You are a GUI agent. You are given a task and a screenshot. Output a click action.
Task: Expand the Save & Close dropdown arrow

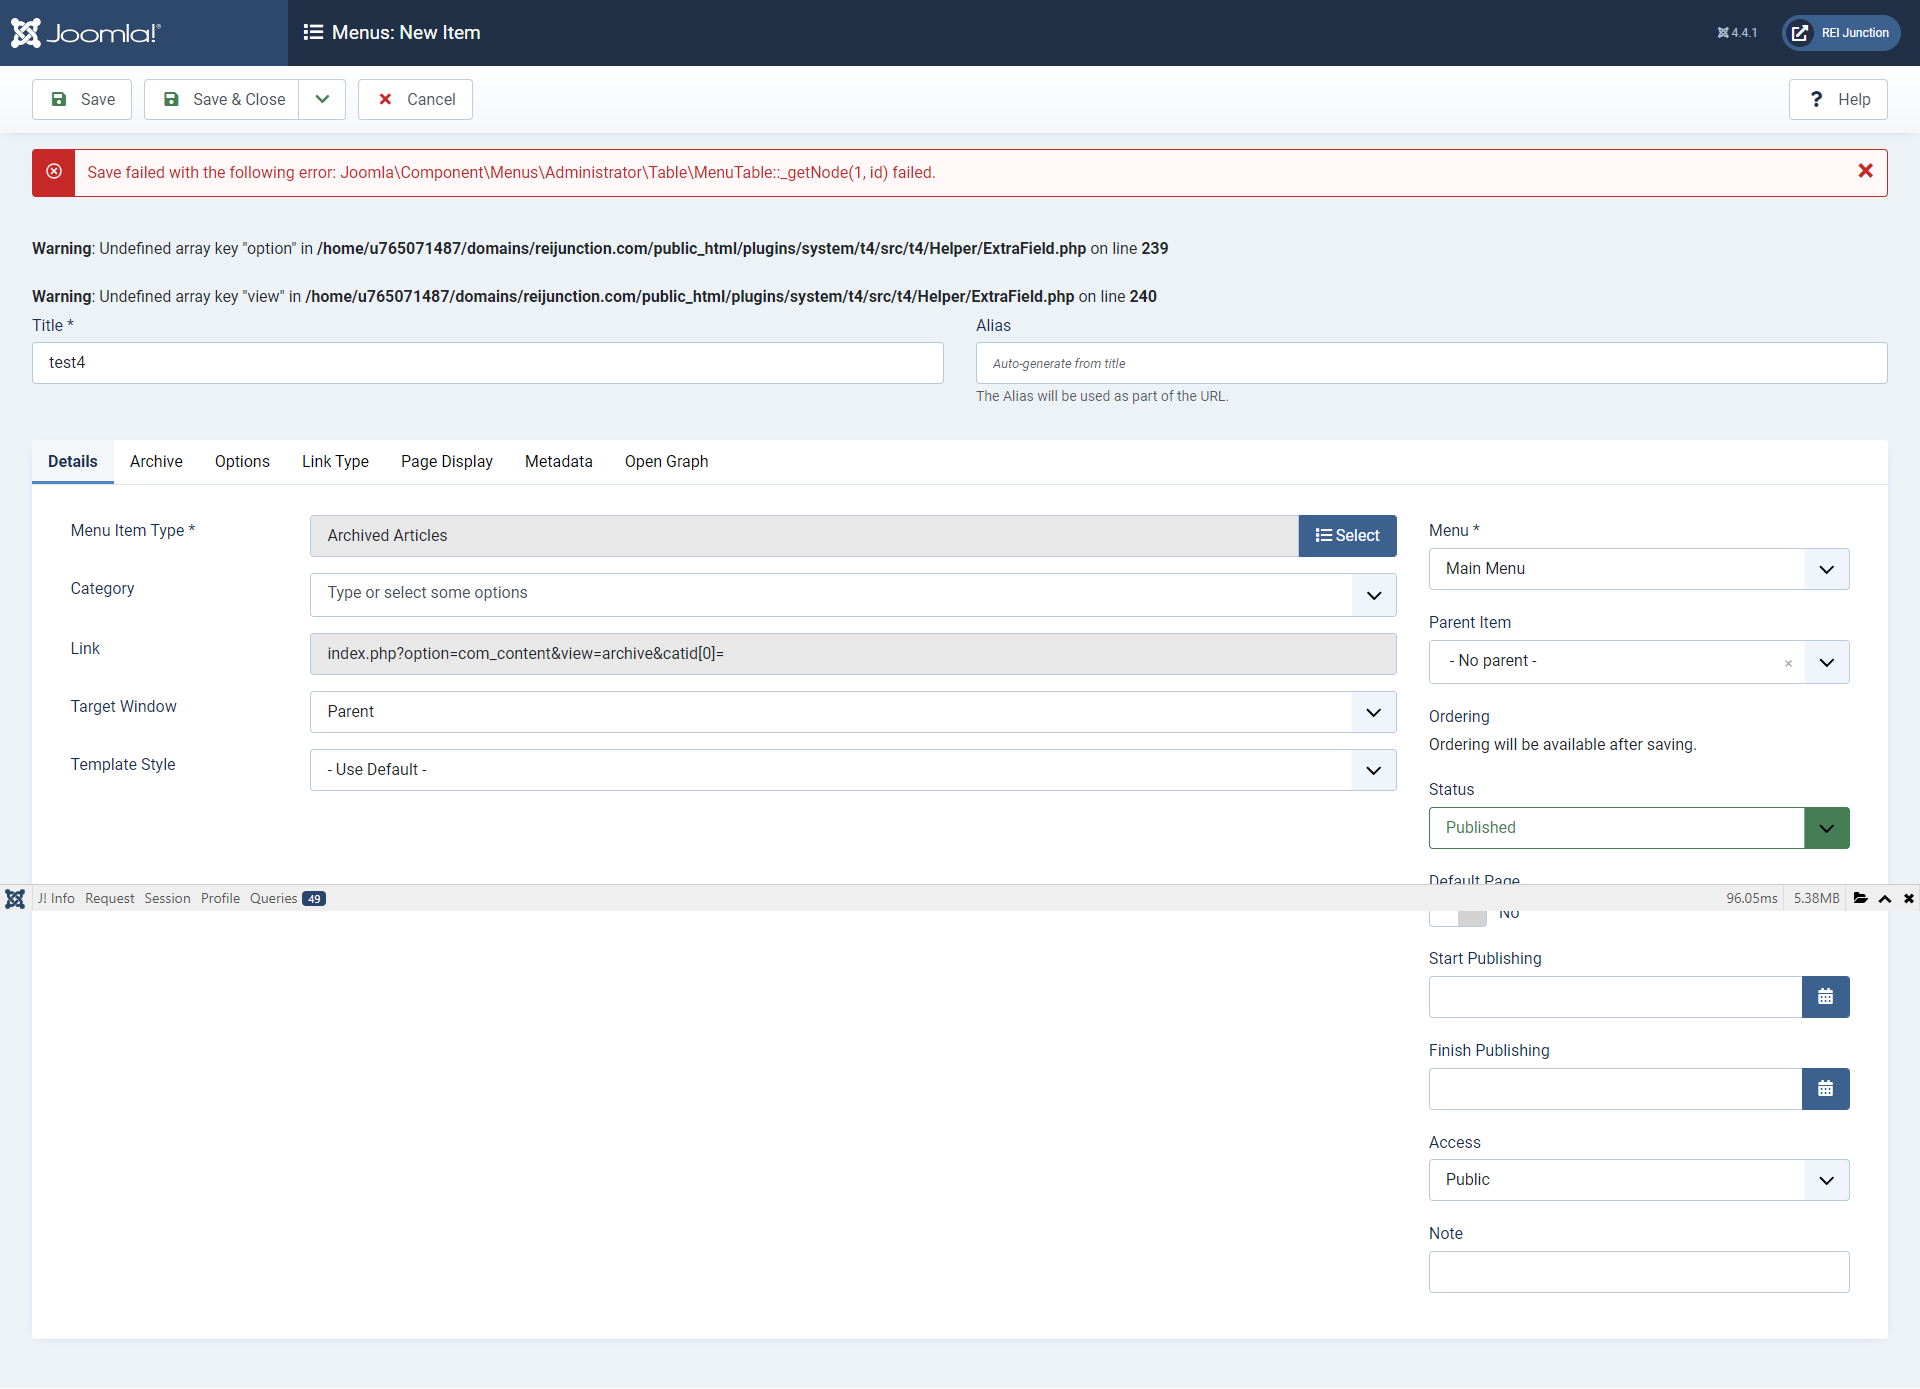coord(322,99)
